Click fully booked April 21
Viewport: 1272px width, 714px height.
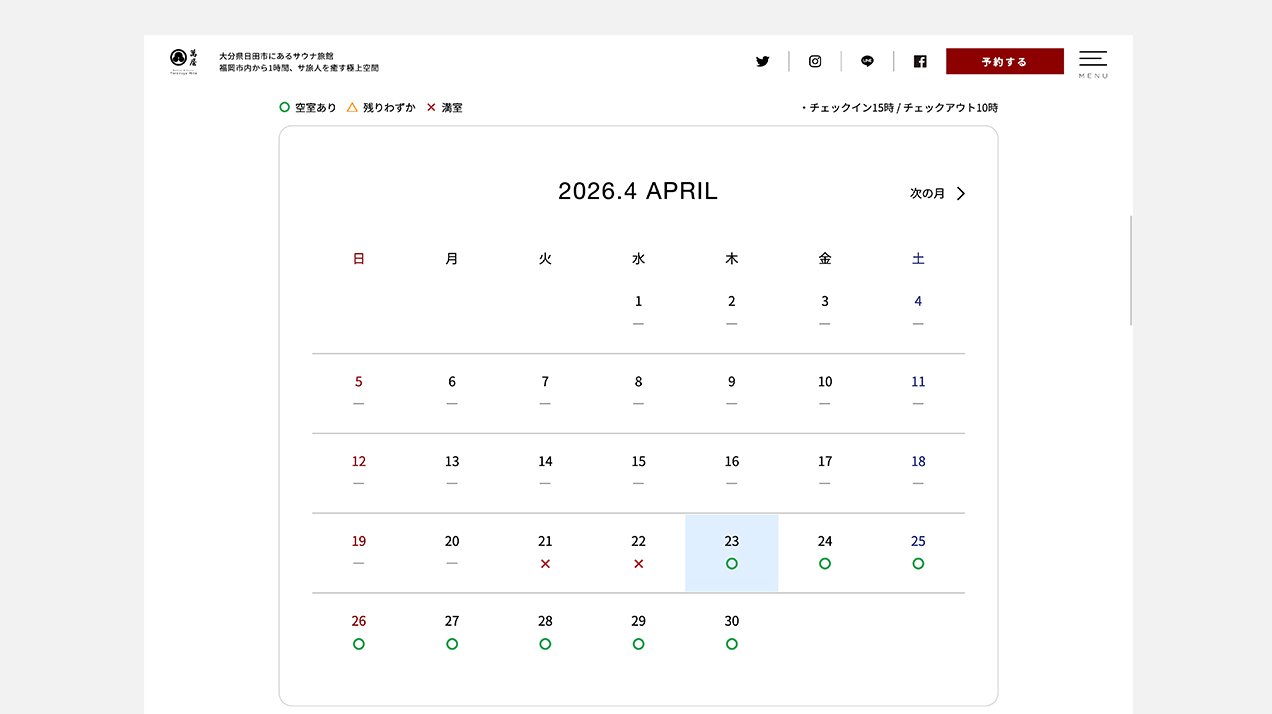(x=545, y=553)
